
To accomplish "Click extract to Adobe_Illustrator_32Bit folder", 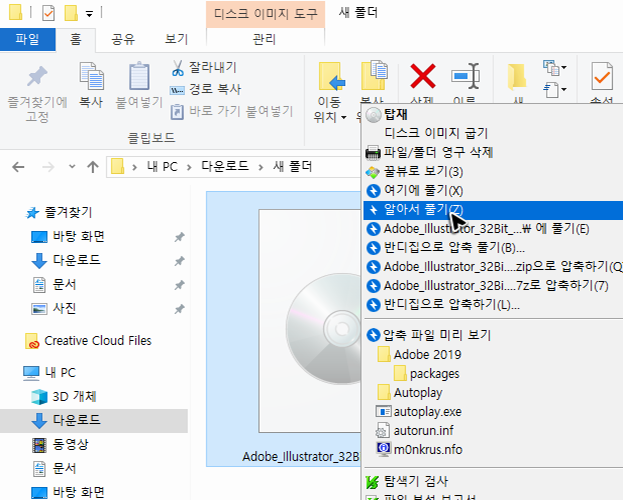I will pos(493,229).
